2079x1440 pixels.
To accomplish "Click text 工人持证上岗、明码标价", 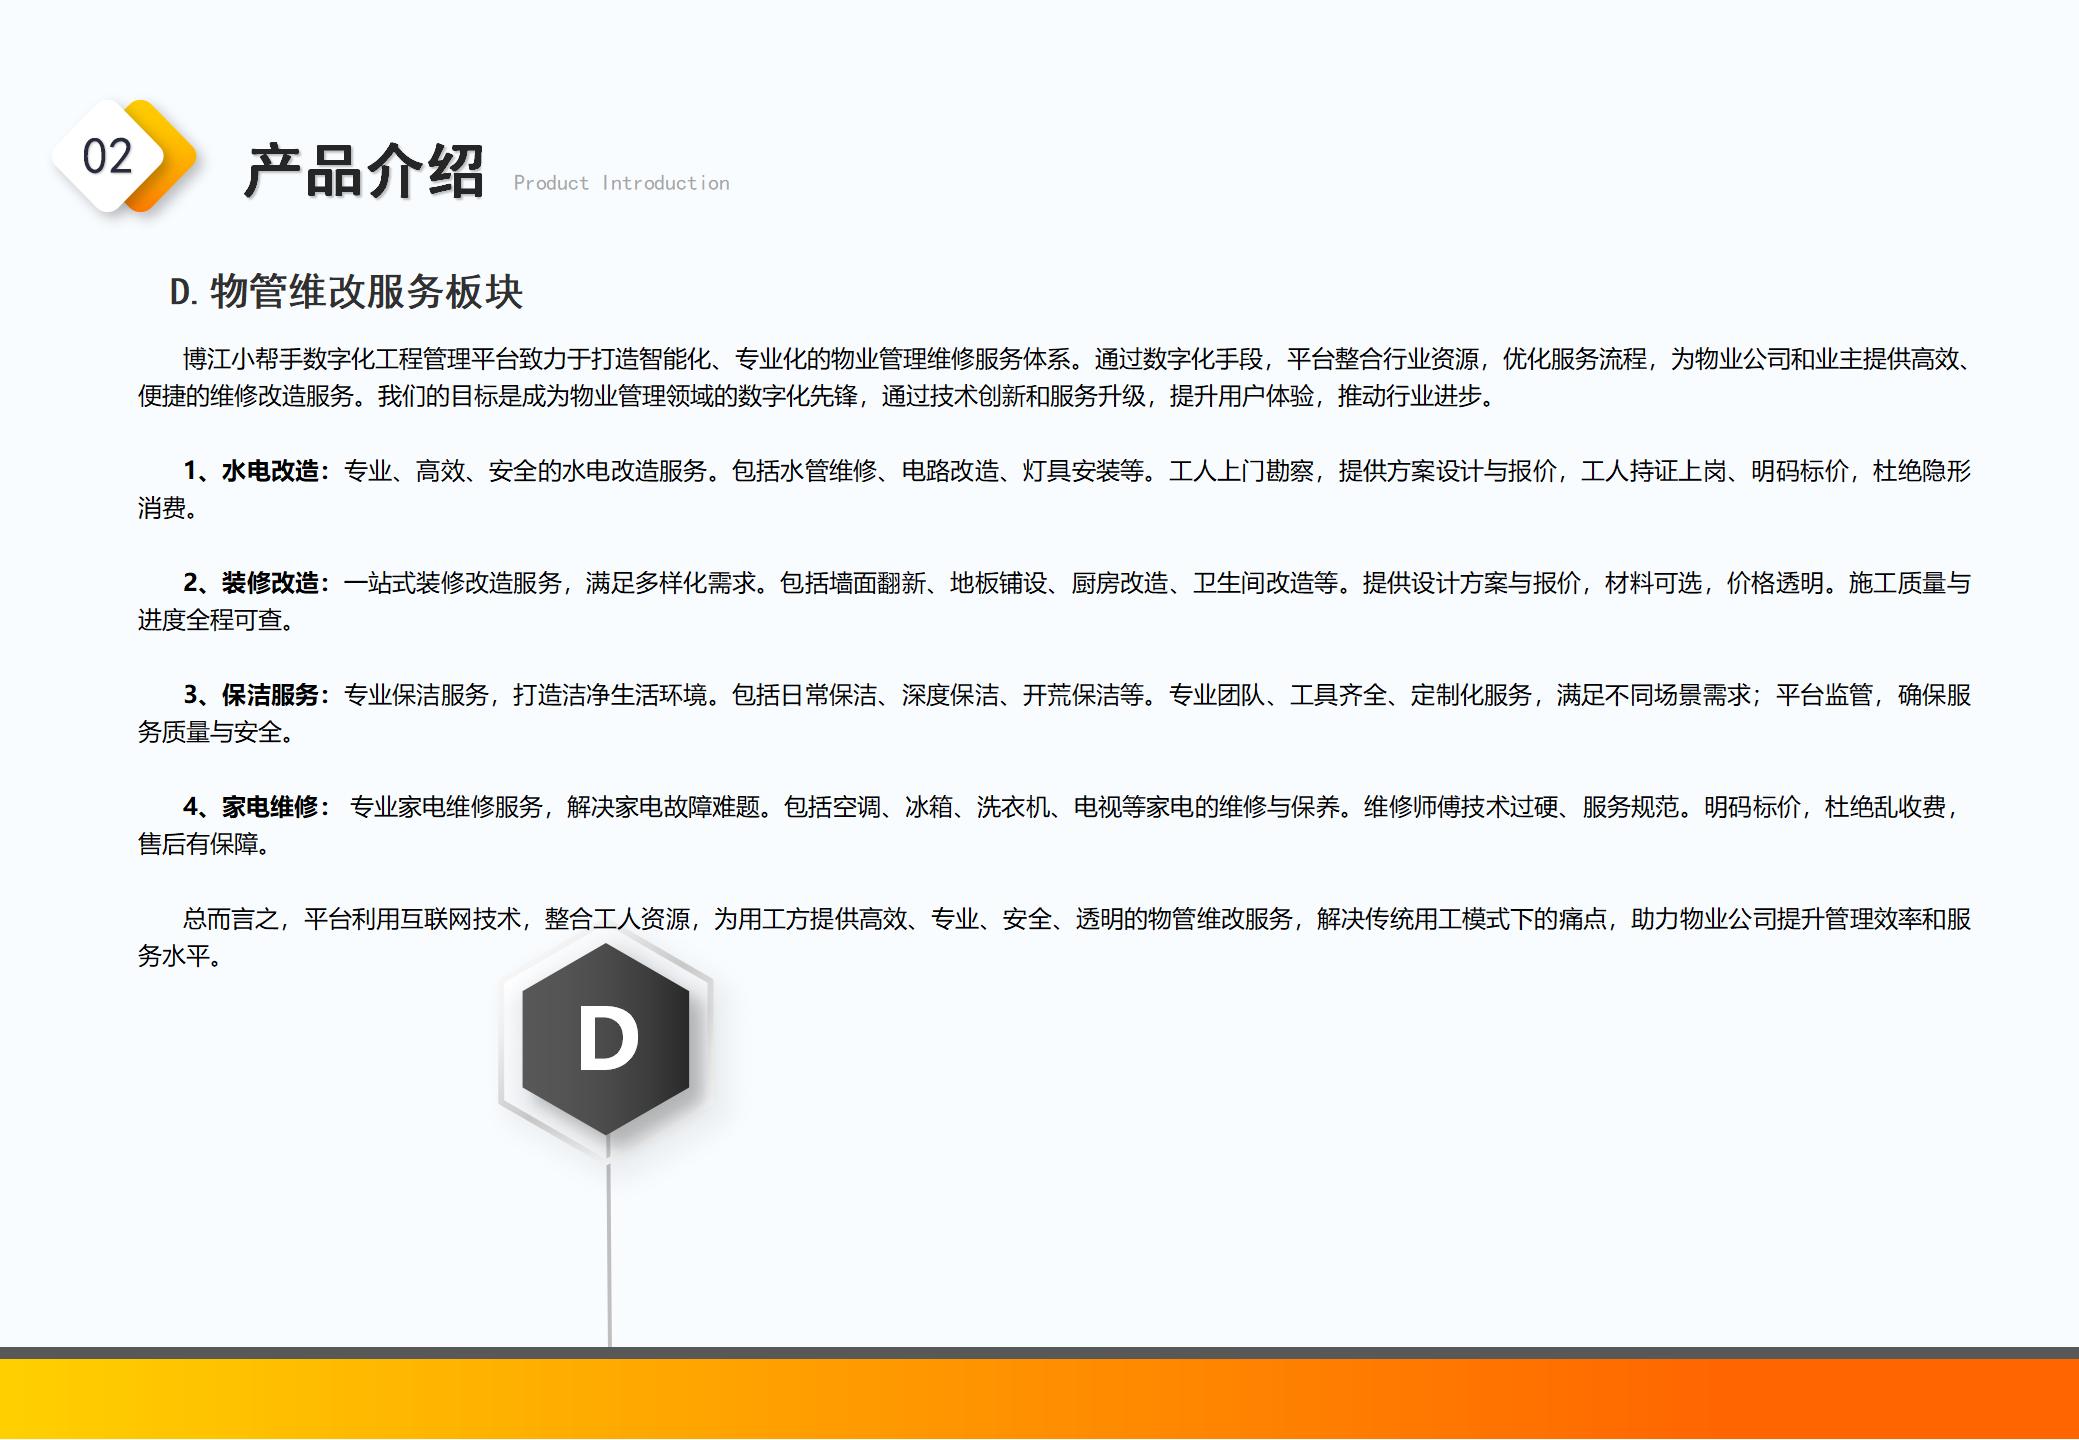I will click(1715, 471).
